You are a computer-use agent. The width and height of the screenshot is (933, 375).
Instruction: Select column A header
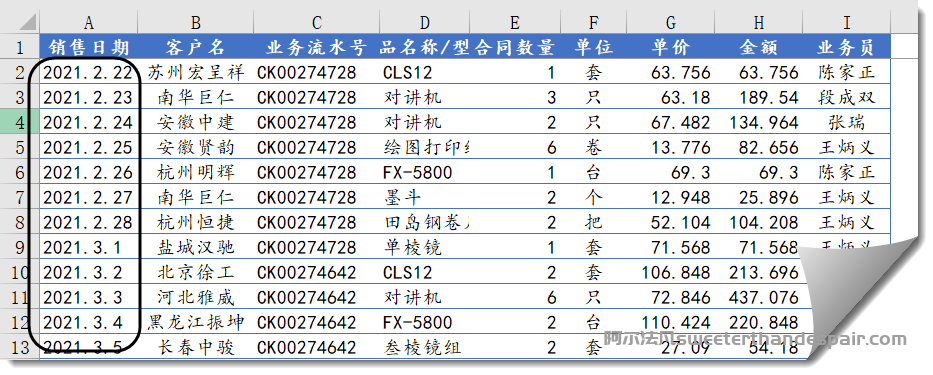[x=89, y=23]
